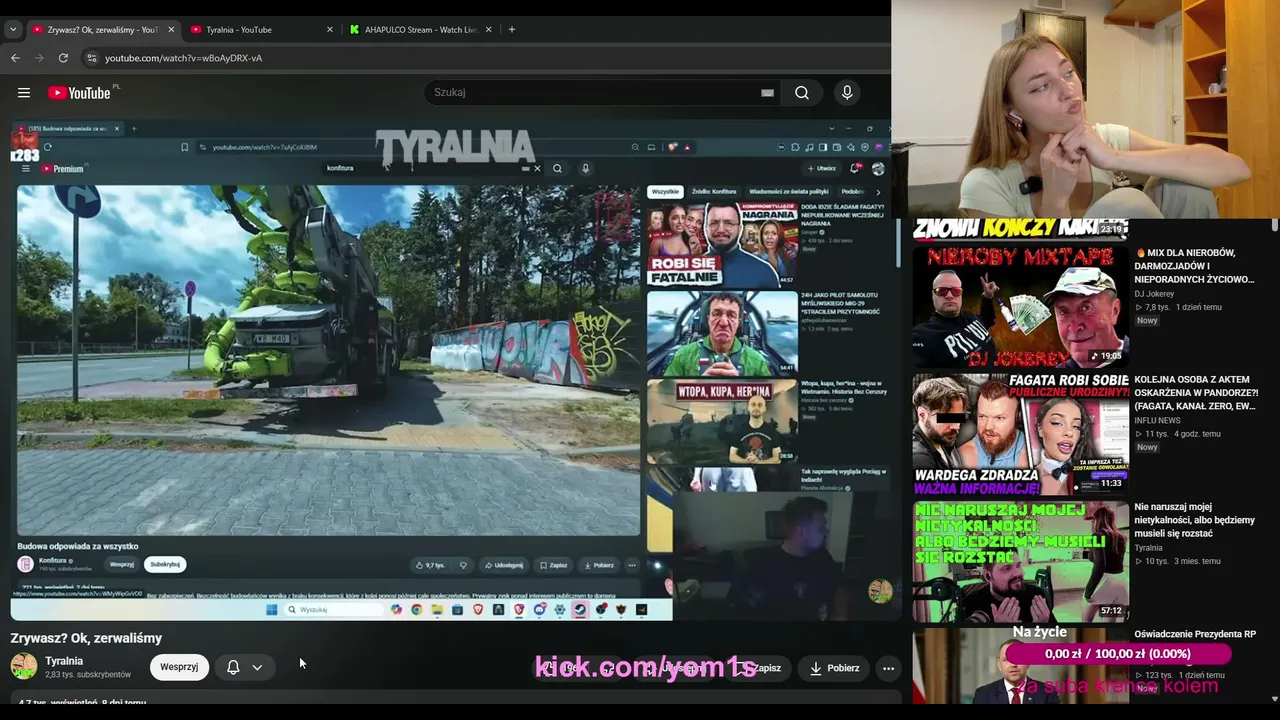This screenshot has width=1280, height=720.
Task: Click Pobierz under 'Zrywasz? Ok, zerwaliśmy'
Action: pos(835,668)
